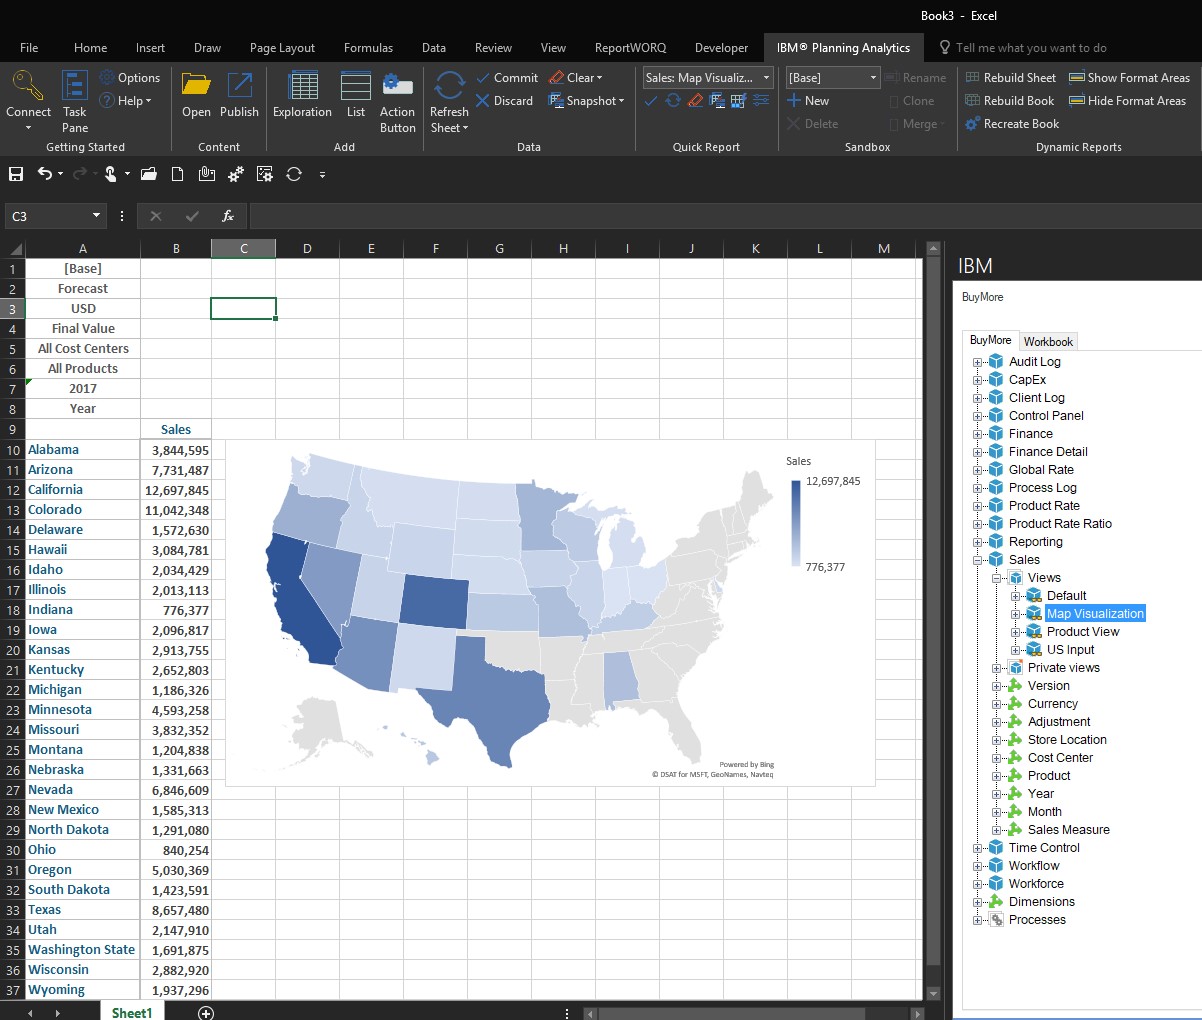Expand the Processes node

pos(978,920)
